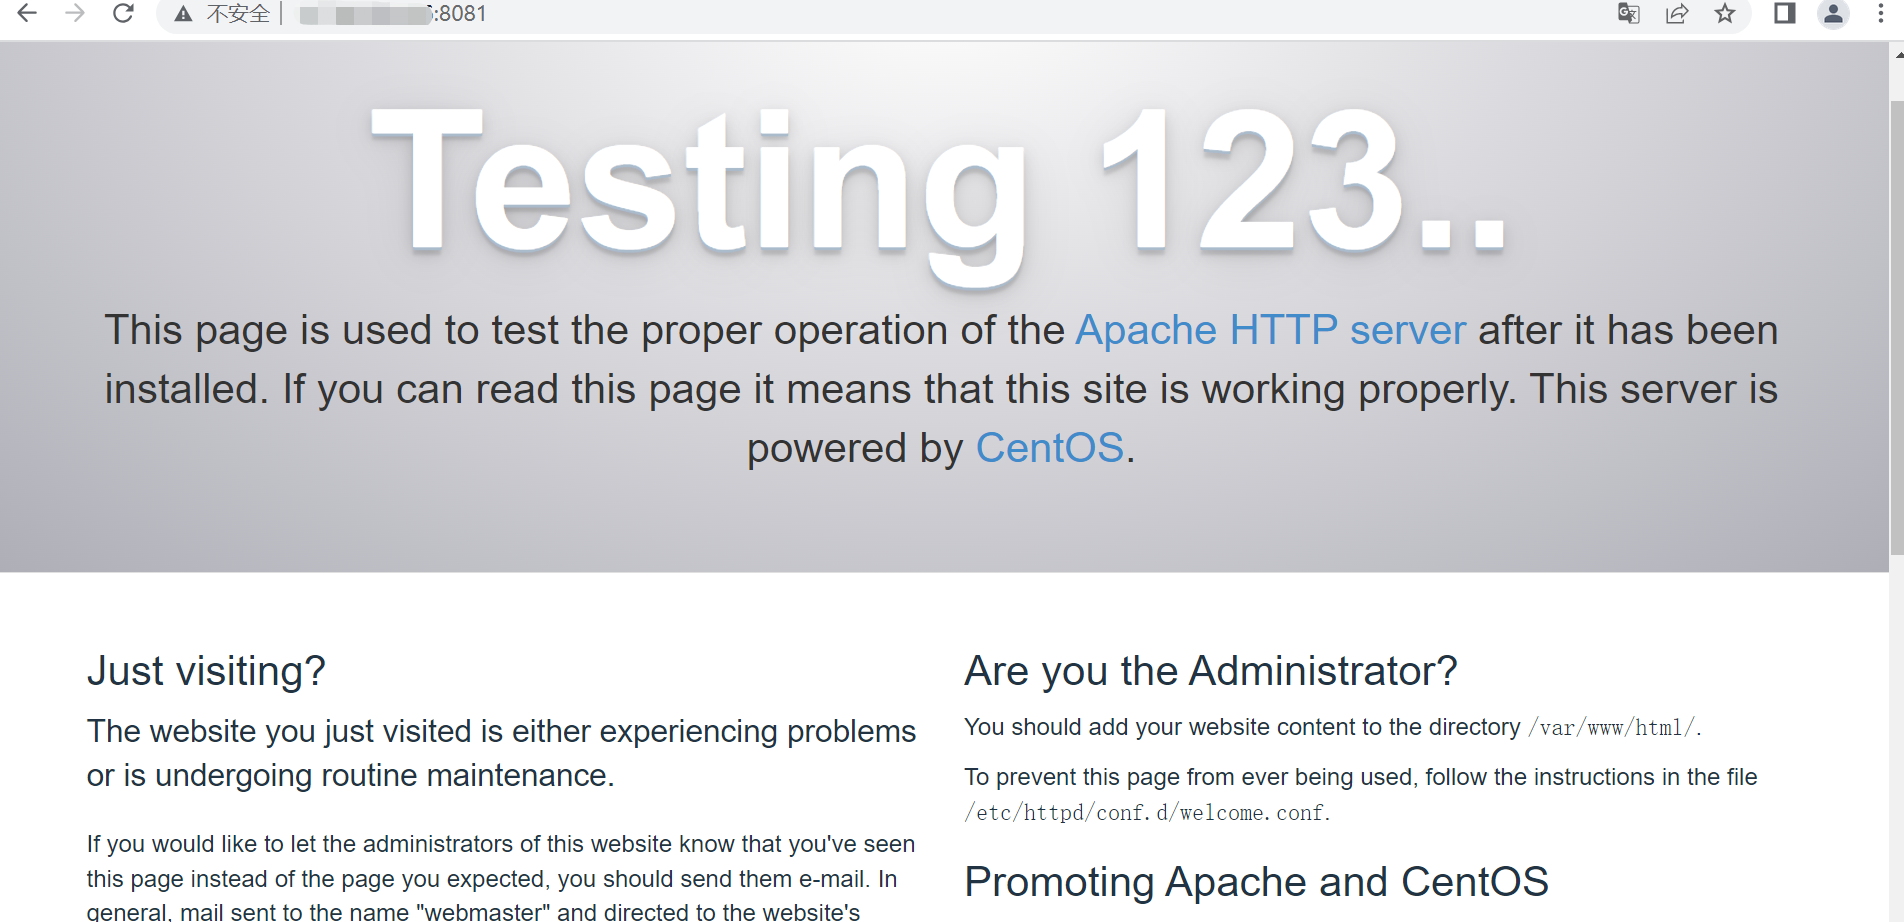1904x922 pixels.
Task: Toggle the browser side panel
Action: coord(1785,13)
